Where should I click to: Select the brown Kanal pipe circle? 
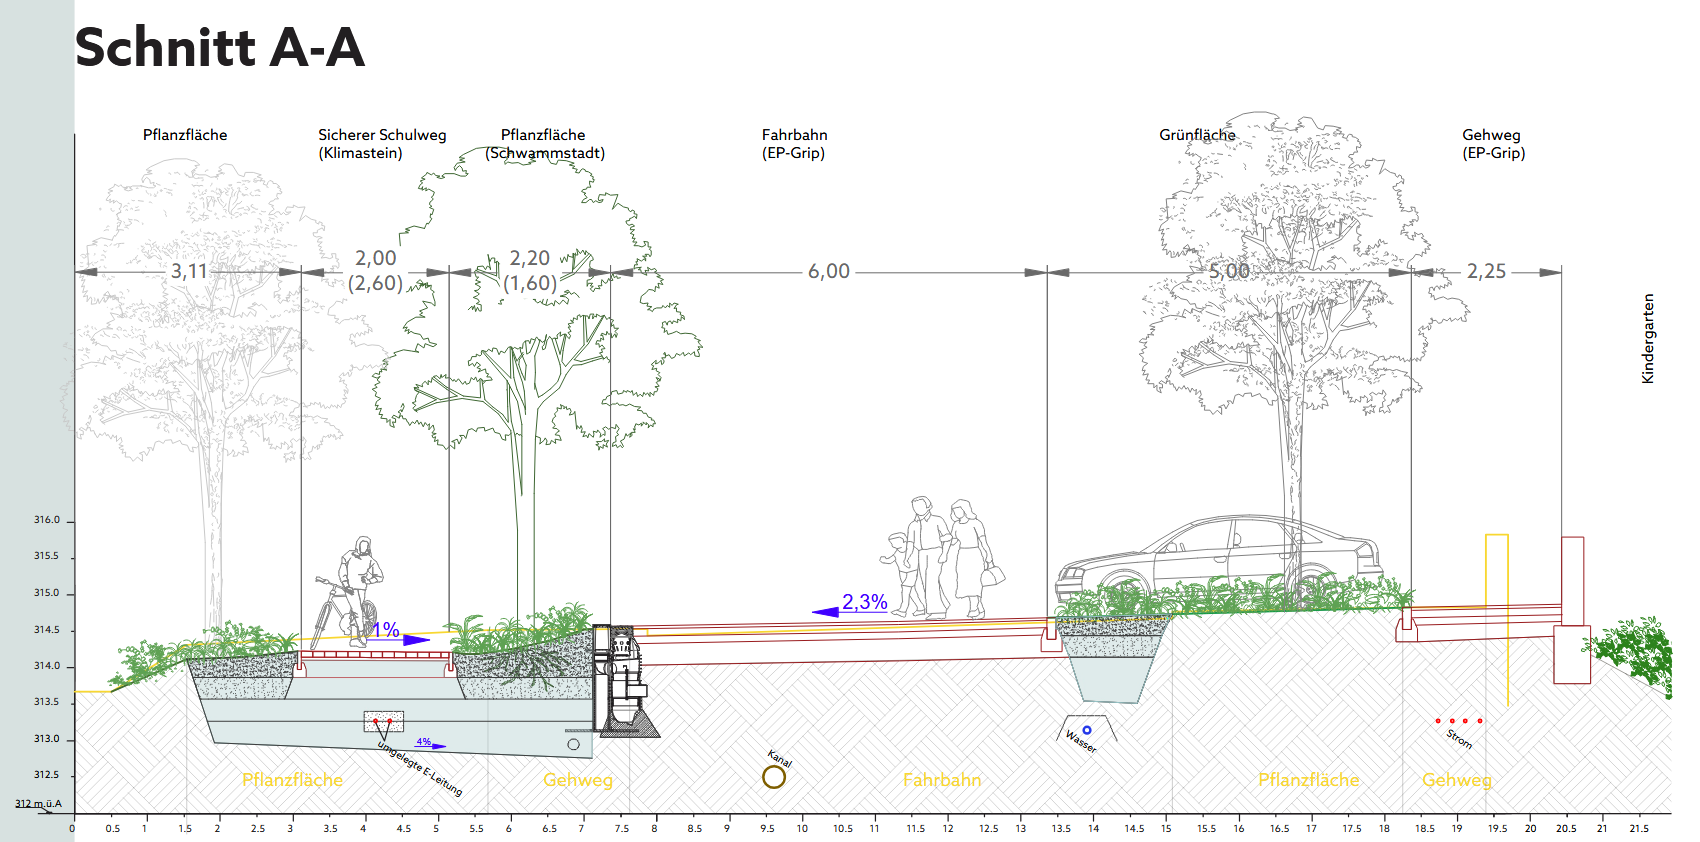[774, 777]
